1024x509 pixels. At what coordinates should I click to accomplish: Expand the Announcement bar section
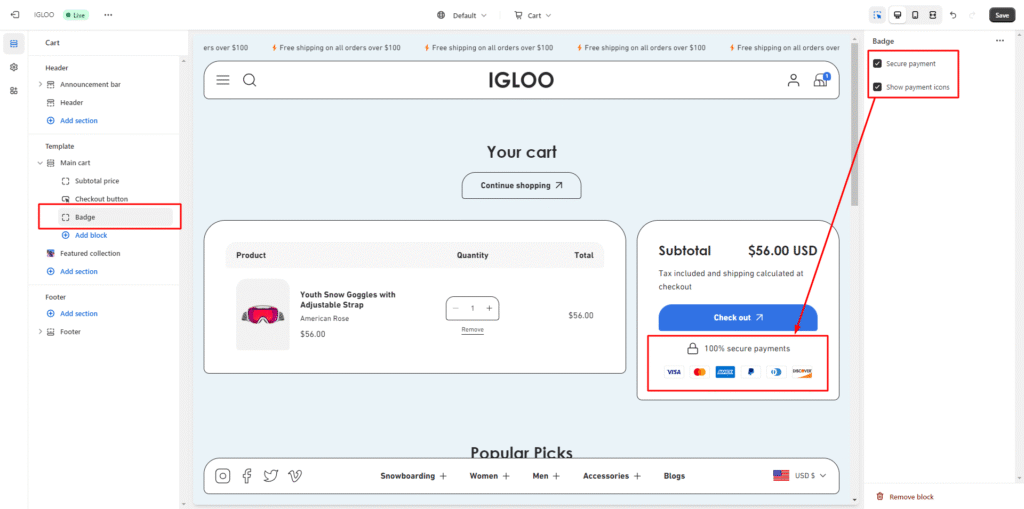[x=40, y=84]
